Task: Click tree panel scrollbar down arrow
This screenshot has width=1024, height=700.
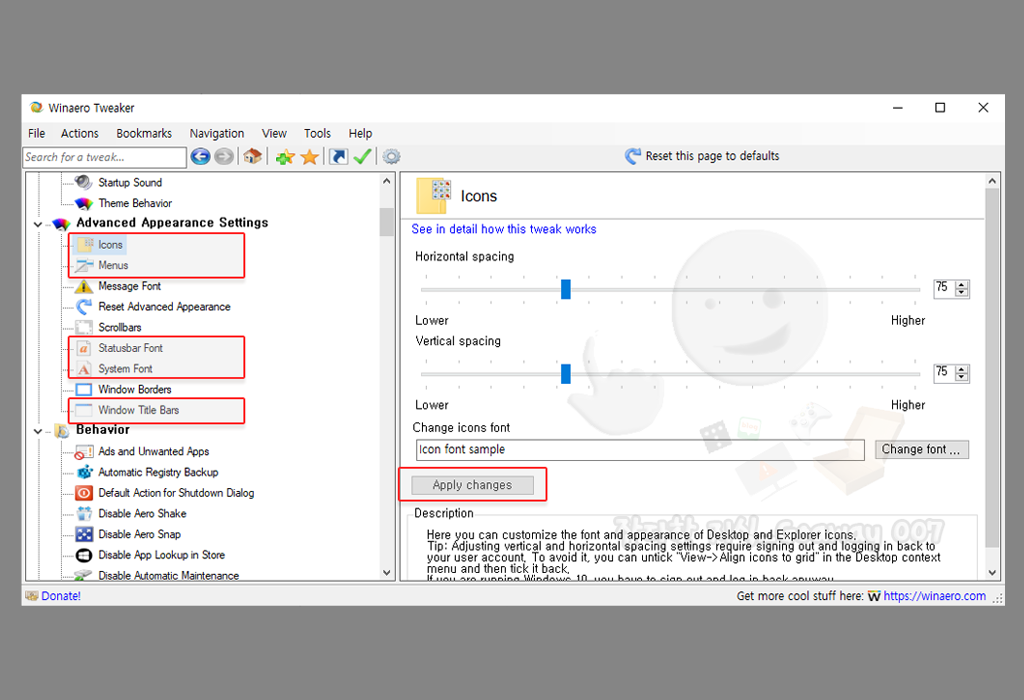Action: tap(387, 573)
